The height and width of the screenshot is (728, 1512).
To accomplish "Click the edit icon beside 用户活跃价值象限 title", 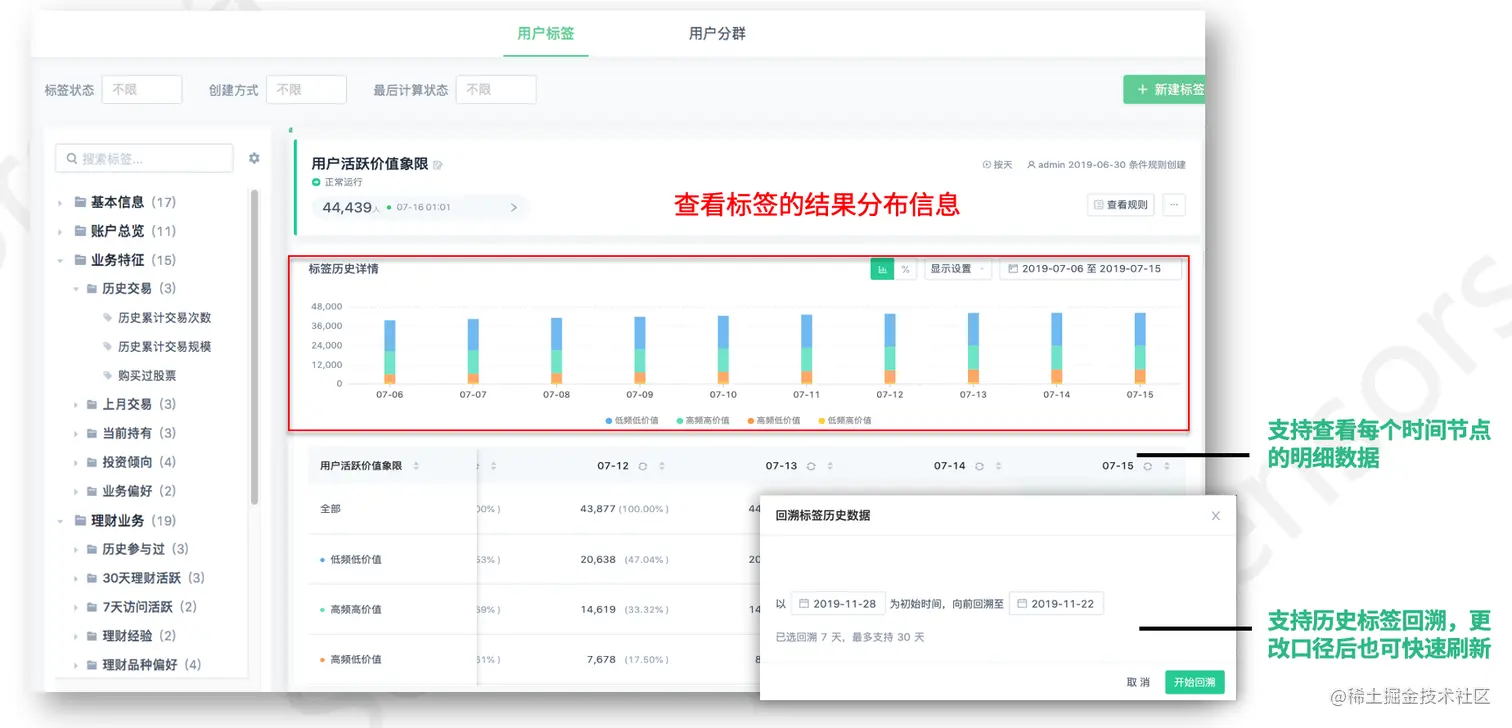I will pyautogui.click(x=437, y=165).
